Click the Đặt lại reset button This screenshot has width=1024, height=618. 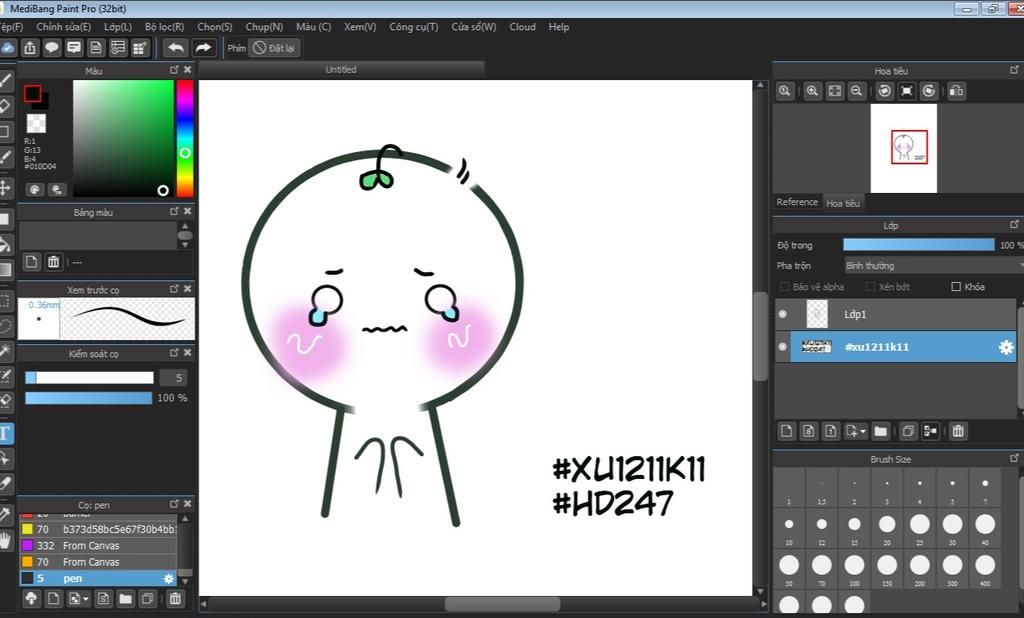(x=275, y=48)
